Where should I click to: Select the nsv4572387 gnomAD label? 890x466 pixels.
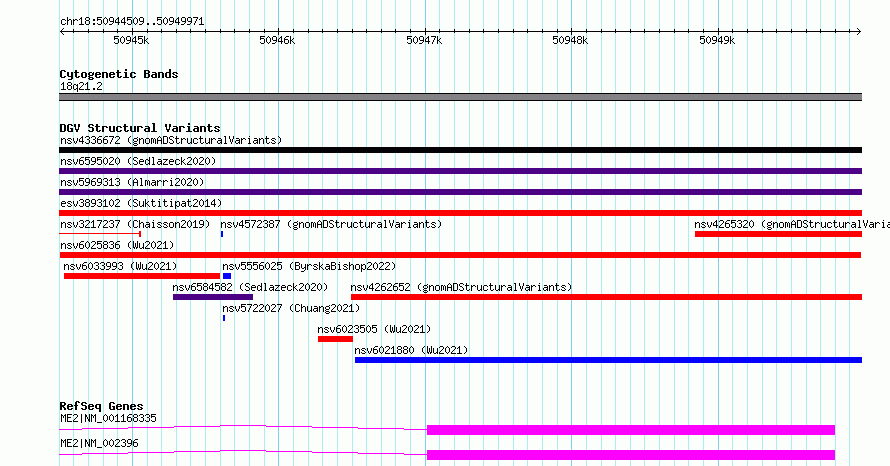(x=331, y=224)
